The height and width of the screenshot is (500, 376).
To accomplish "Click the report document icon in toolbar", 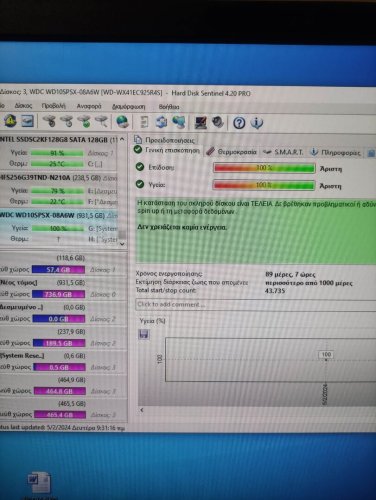I will 144,122.
